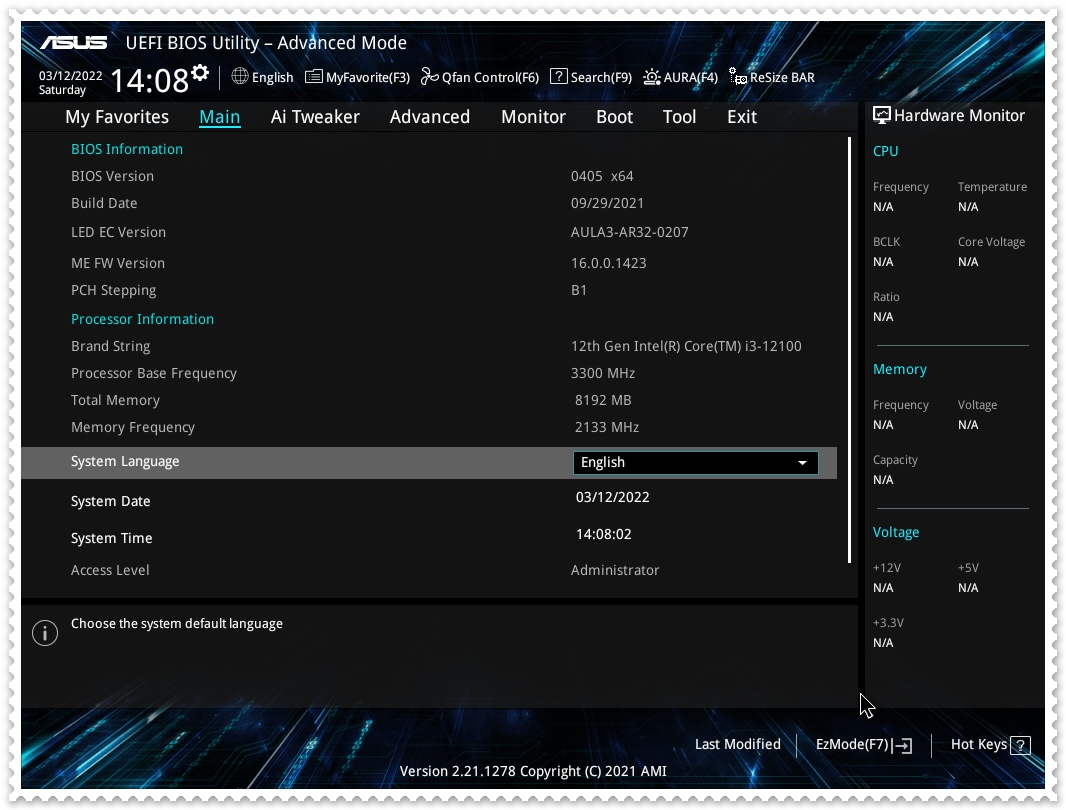Viewport: 1066px width, 810px height.
Task: Go to the Exit tab
Action: 742,117
